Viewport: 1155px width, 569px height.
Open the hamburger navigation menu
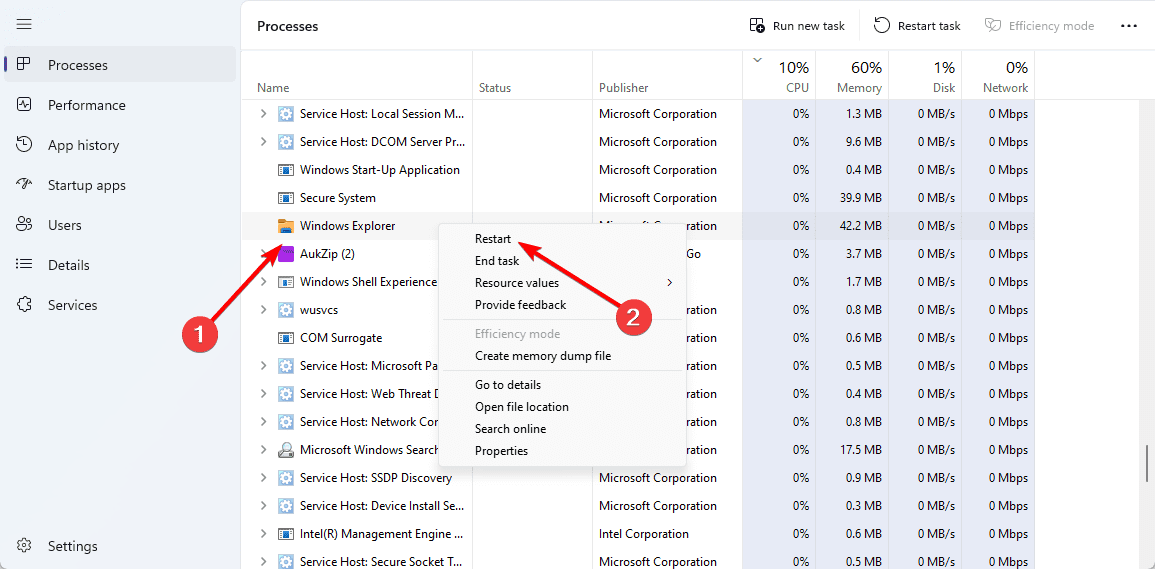click(x=24, y=24)
